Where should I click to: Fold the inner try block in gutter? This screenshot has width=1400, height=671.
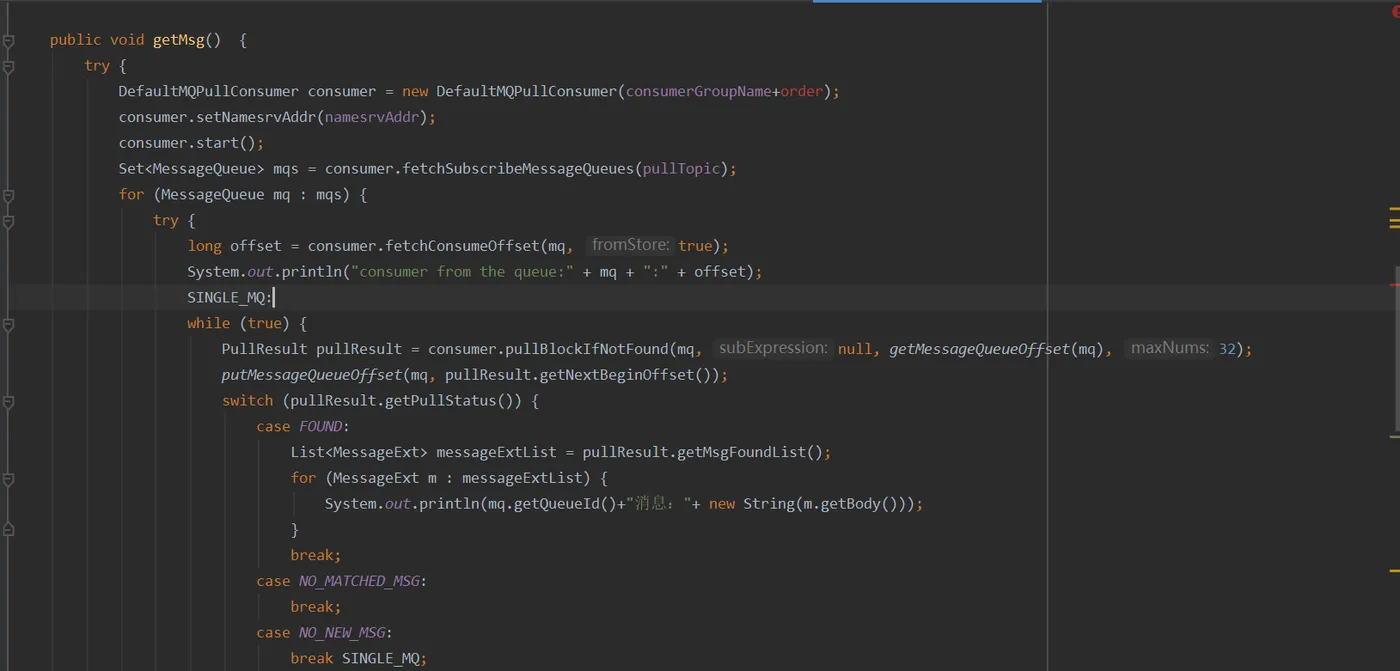(x=8, y=222)
